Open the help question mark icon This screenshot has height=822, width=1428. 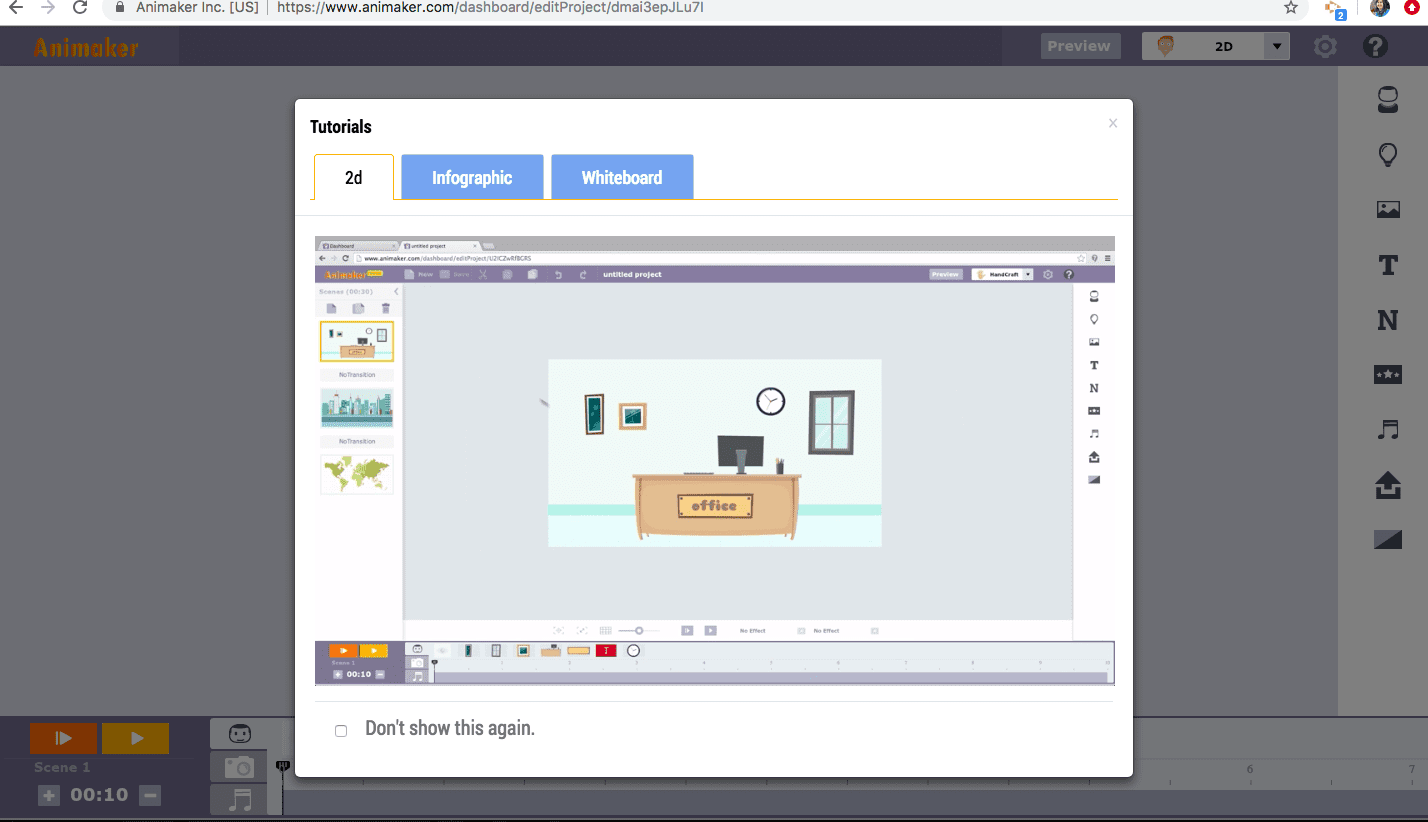pos(1375,46)
